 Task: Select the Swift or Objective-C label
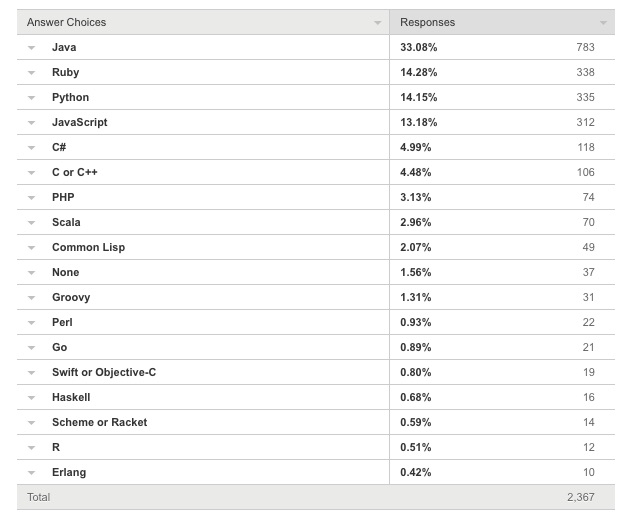[x=104, y=372]
